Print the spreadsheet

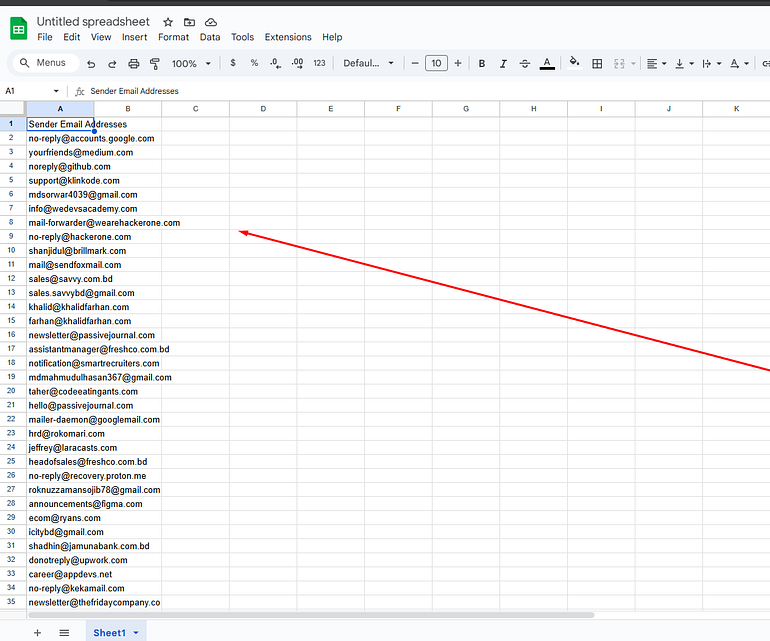[134, 63]
